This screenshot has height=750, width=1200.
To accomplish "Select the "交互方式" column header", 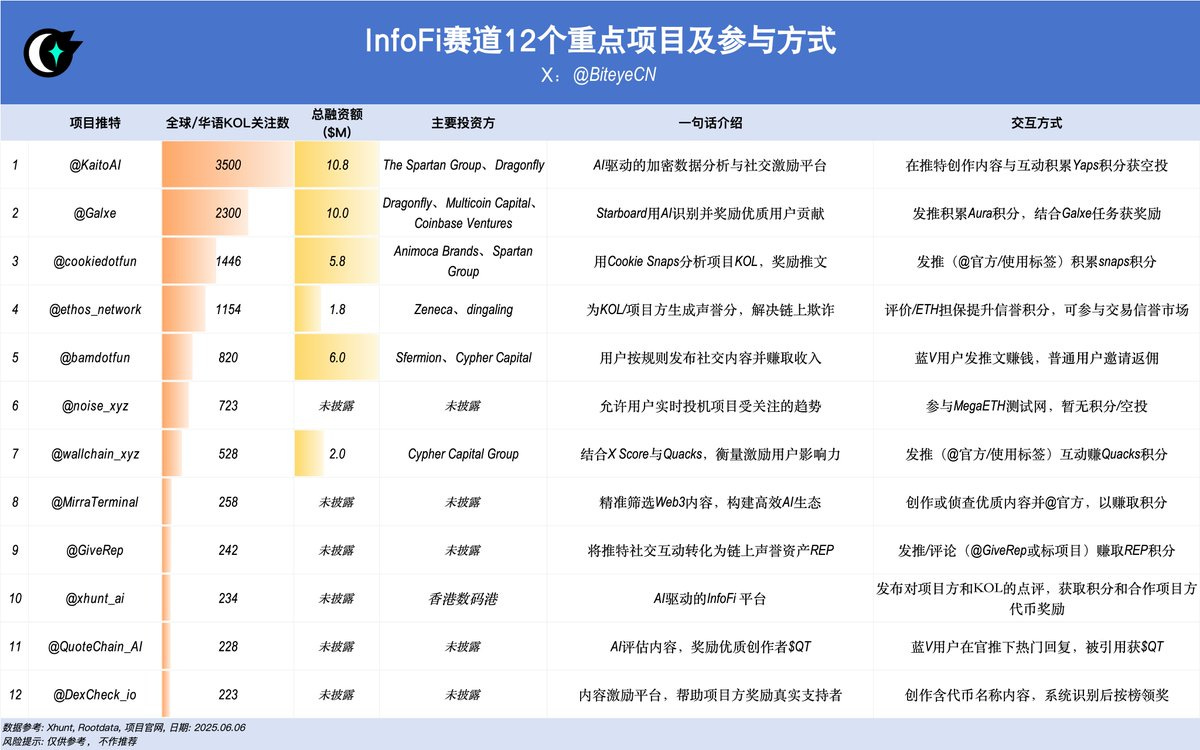I will click(x=1036, y=123).
